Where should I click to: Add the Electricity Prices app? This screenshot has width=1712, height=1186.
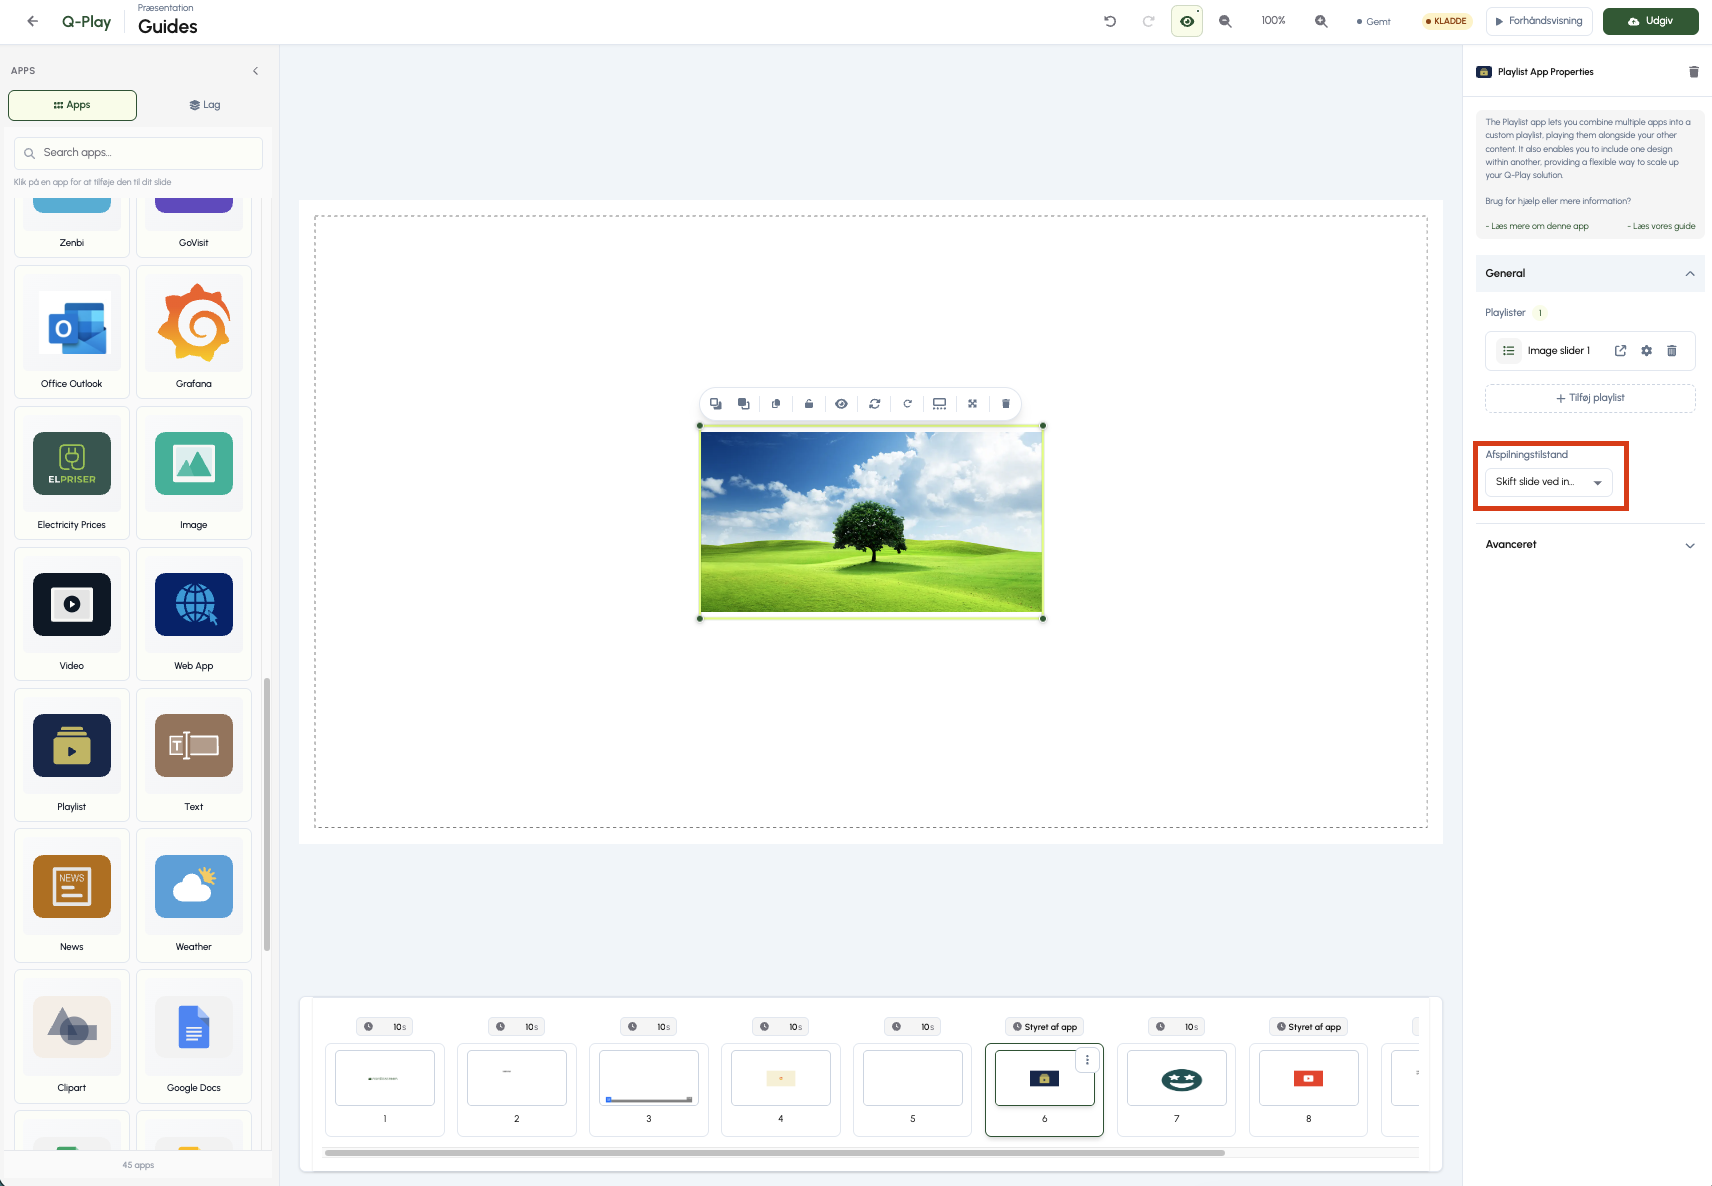coord(72,473)
